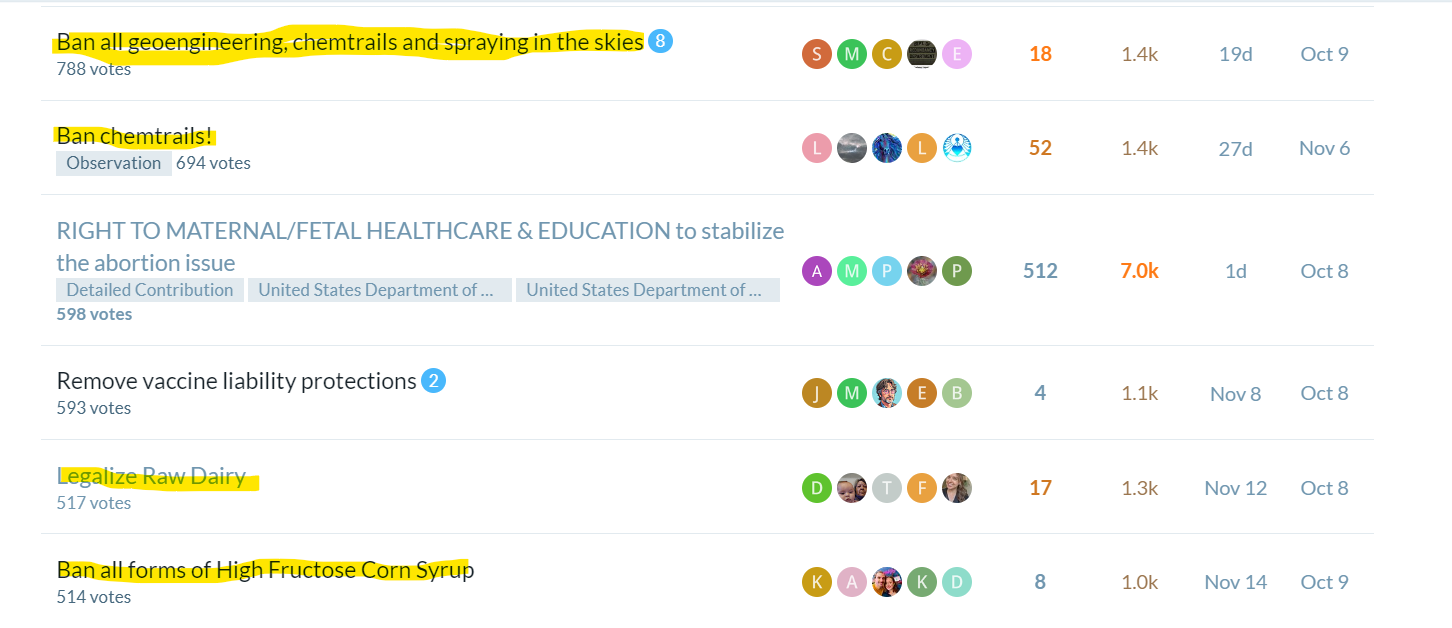Select the 'Observation' tag
Image resolution: width=1452 pixels, height=628 pixels.
tap(114, 163)
